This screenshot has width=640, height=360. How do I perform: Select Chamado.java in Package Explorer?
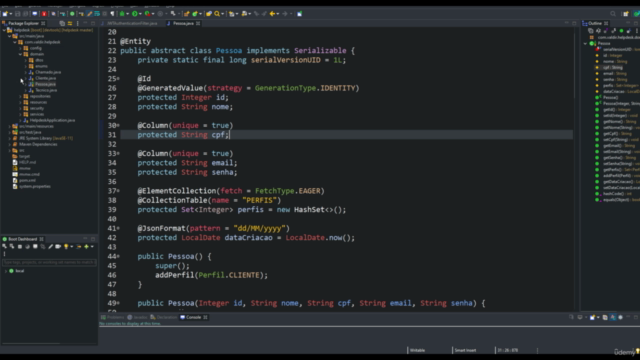pyautogui.click(x=48, y=72)
